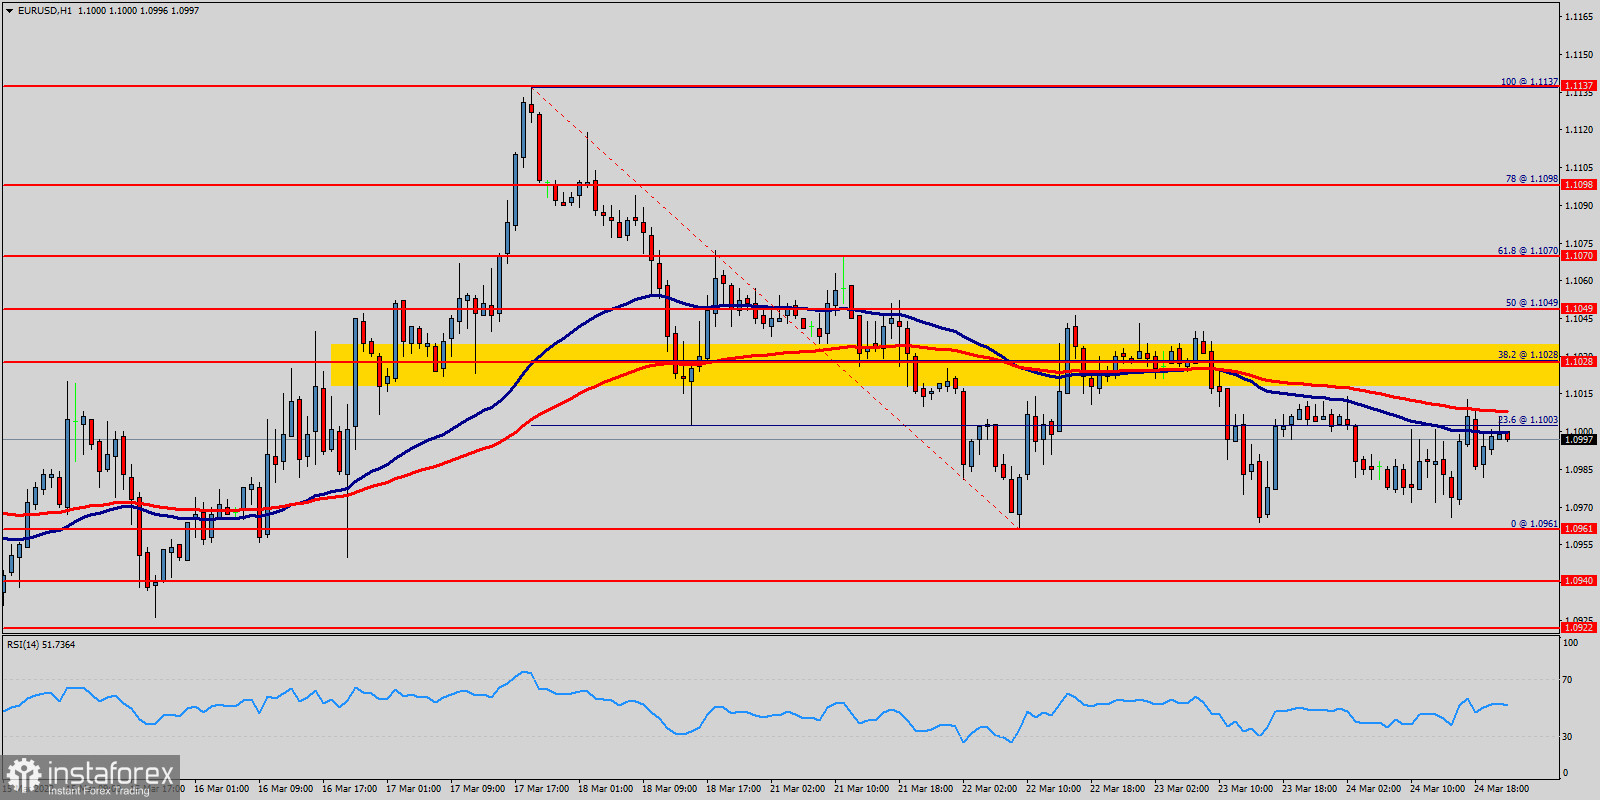Select the '61.8 @ 1.1070' Fibonacci label
Image resolution: width=1600 pixels, height=800 pixels.
[1528, 251]
